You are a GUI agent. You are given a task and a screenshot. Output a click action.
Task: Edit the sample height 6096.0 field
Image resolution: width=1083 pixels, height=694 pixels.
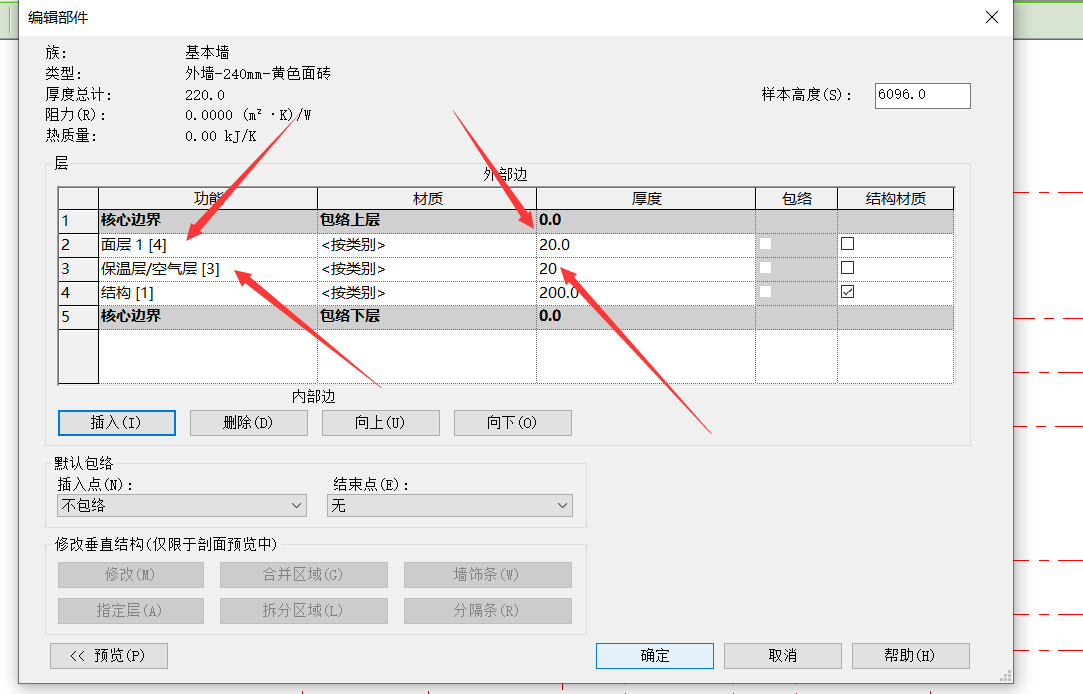pos(921,95)
